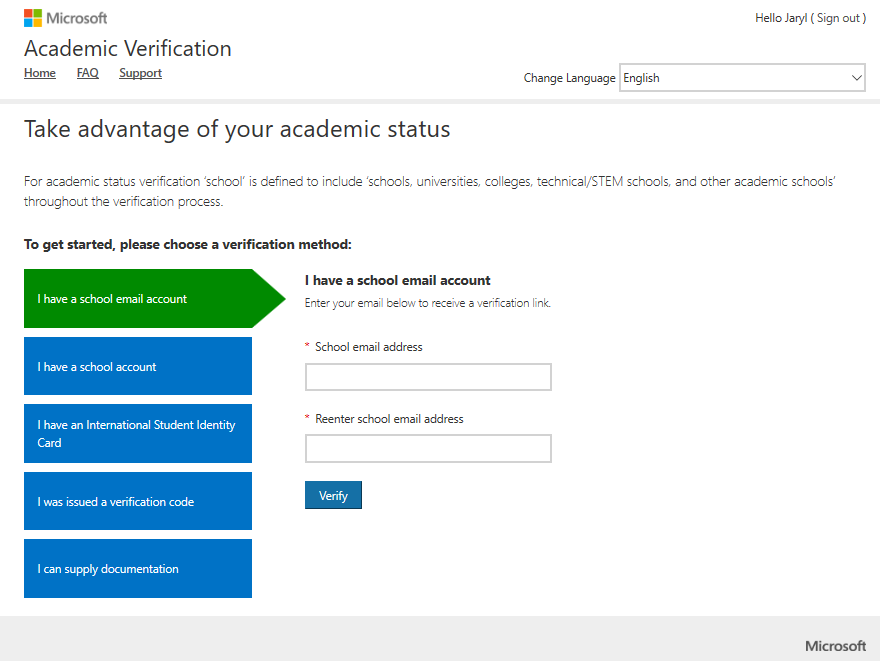The width and height of the screenshot is (880, 661).
Task: Click Sign out next to Hello Jaryl
Action: point(838,18)
